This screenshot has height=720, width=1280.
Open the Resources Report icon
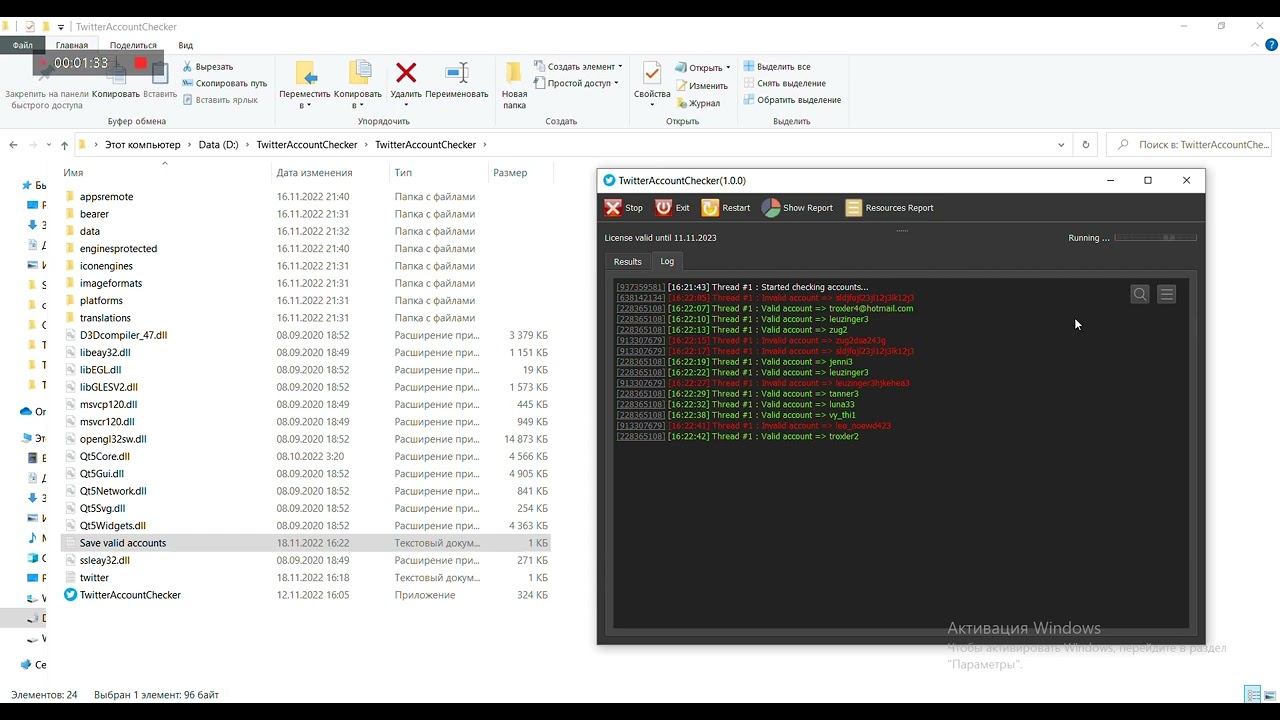pyautogui.click(x=854, y=208)
